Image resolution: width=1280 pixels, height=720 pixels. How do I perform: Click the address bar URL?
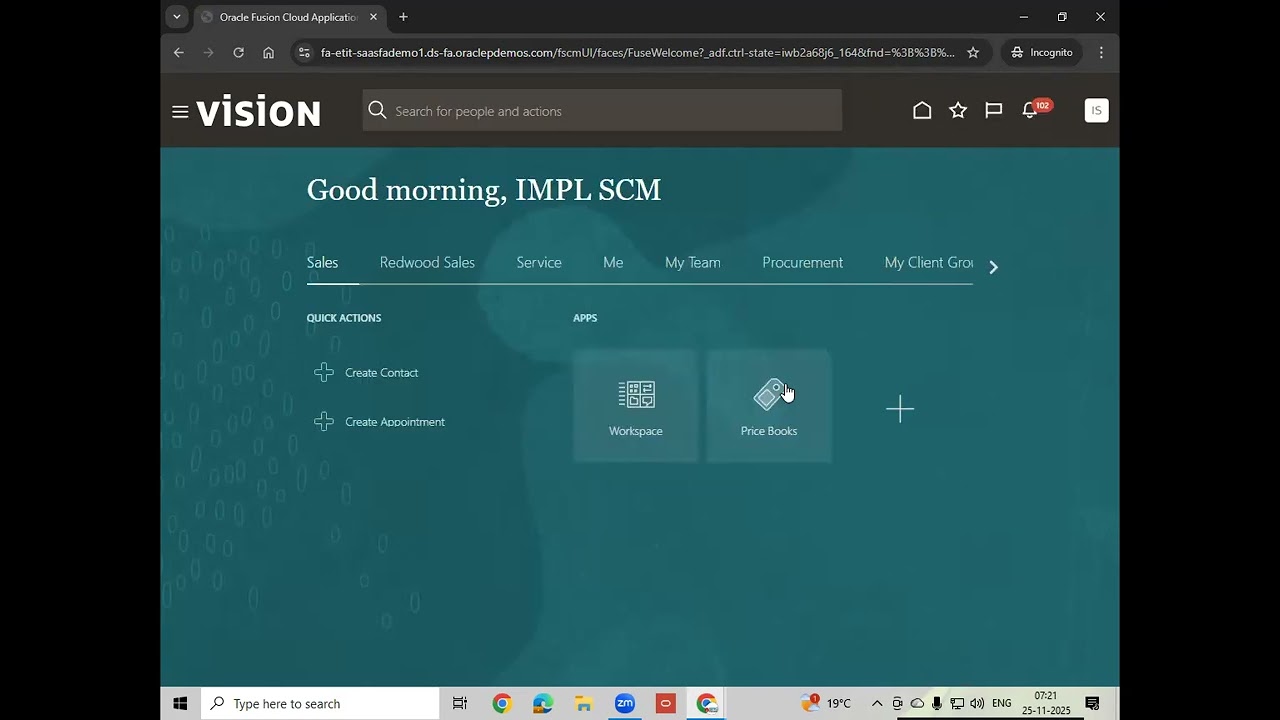coord(637,53)
